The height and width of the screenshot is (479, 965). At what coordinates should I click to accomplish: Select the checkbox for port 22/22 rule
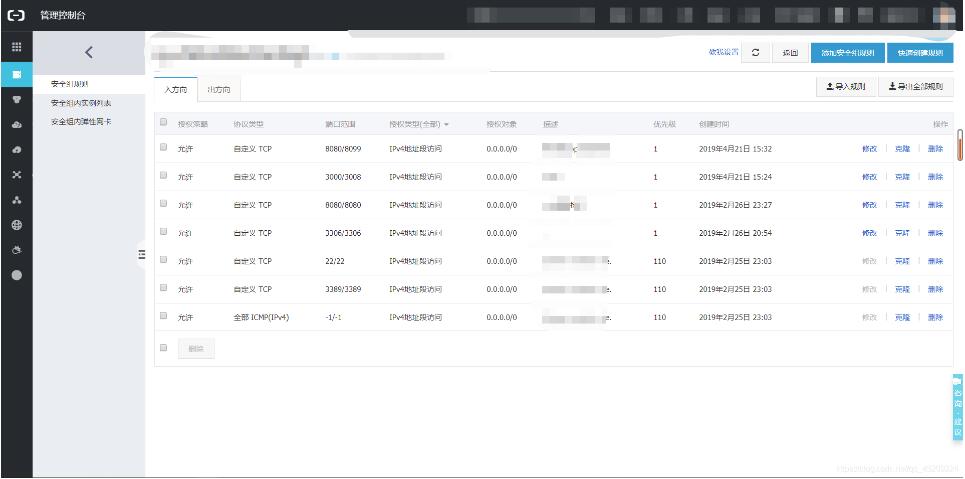coord(164,260)
